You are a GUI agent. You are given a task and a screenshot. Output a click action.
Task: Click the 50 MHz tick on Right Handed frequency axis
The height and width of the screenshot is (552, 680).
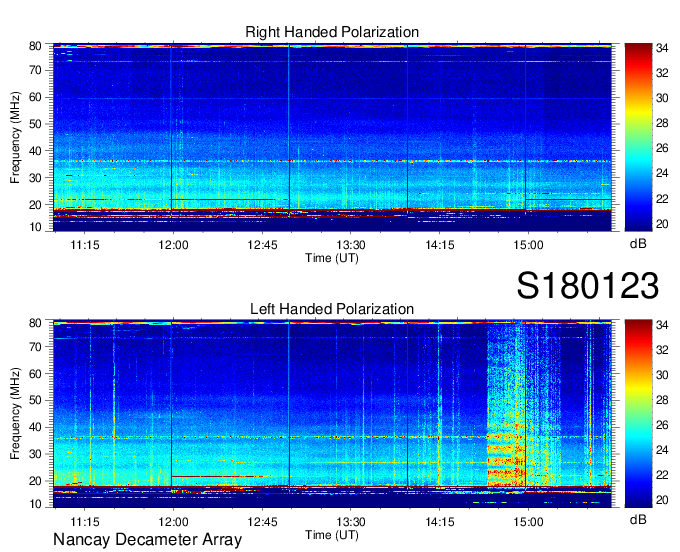coord(35,124)
